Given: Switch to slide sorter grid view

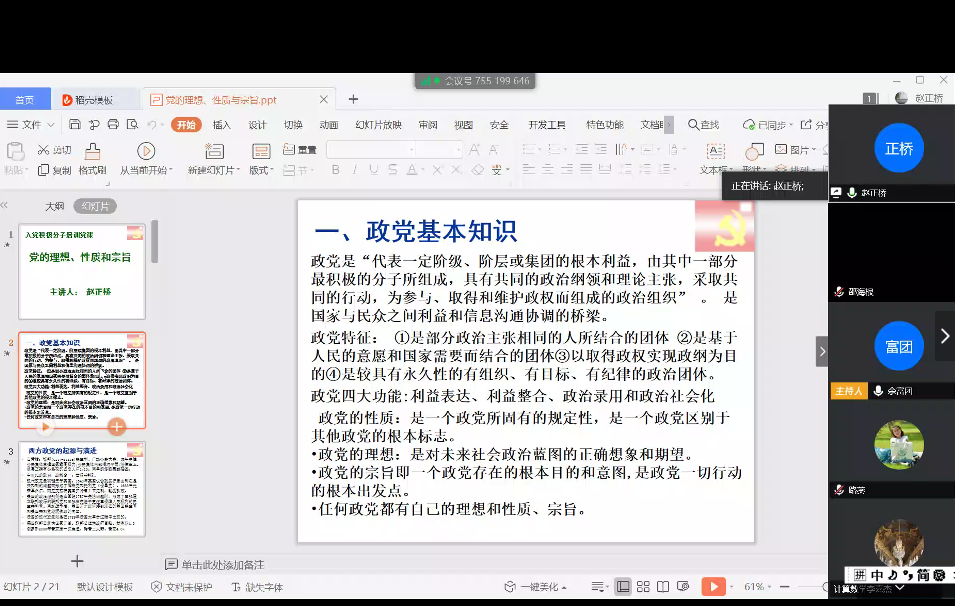Looking at the screenshot, I should point(642,587).
